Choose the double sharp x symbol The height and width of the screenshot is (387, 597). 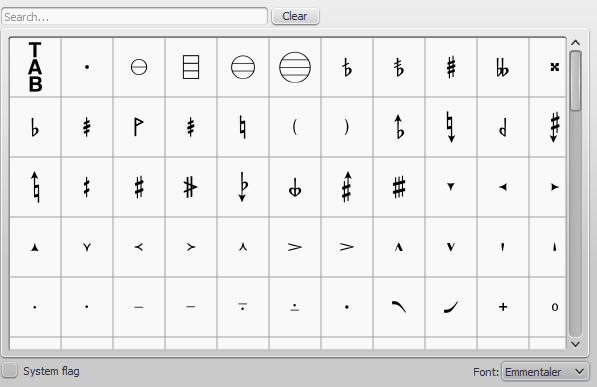[x=548, y=67]
